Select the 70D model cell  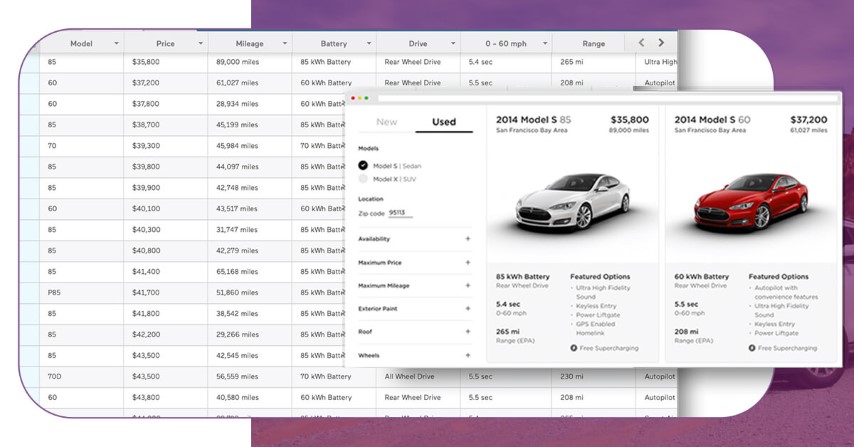coord(81,376)
